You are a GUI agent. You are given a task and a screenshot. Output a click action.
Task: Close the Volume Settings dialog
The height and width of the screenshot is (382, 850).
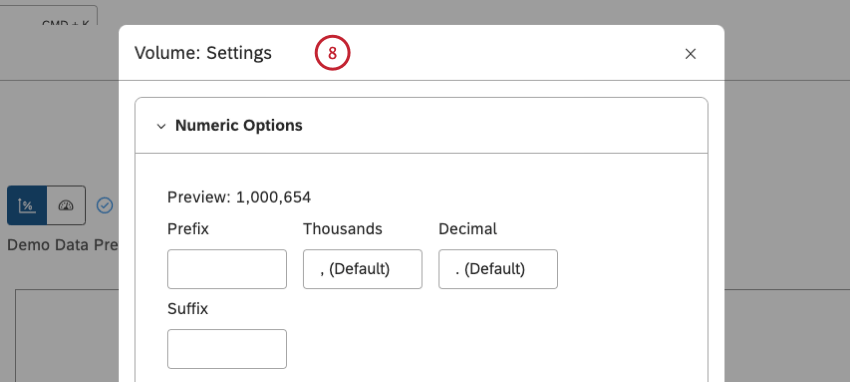pos(690,54)
